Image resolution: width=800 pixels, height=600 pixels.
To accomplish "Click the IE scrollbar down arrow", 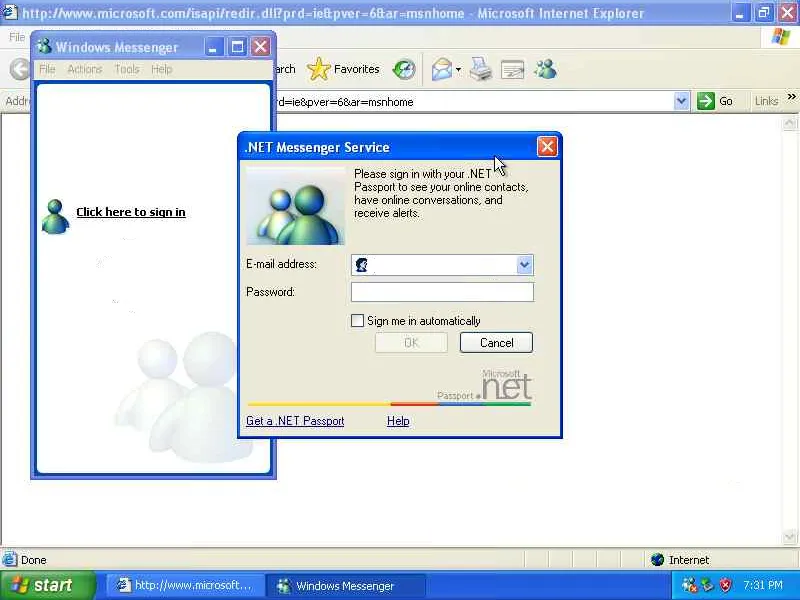I will 790,537.
